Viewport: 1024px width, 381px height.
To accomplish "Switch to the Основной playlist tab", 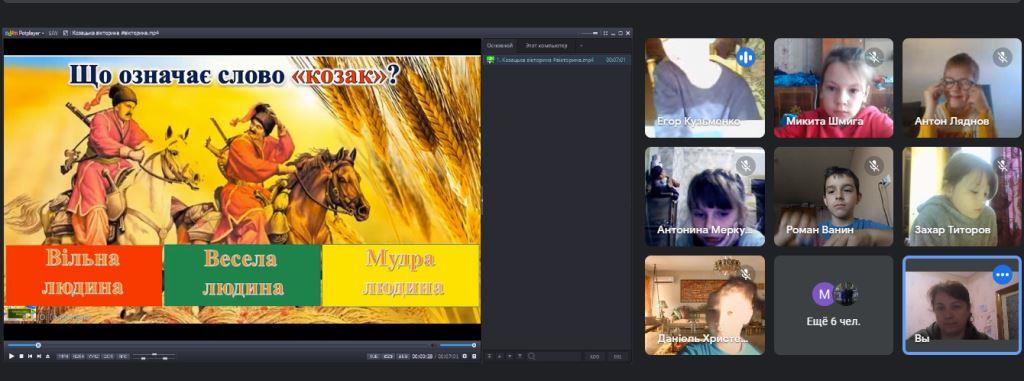I will 500,46.
